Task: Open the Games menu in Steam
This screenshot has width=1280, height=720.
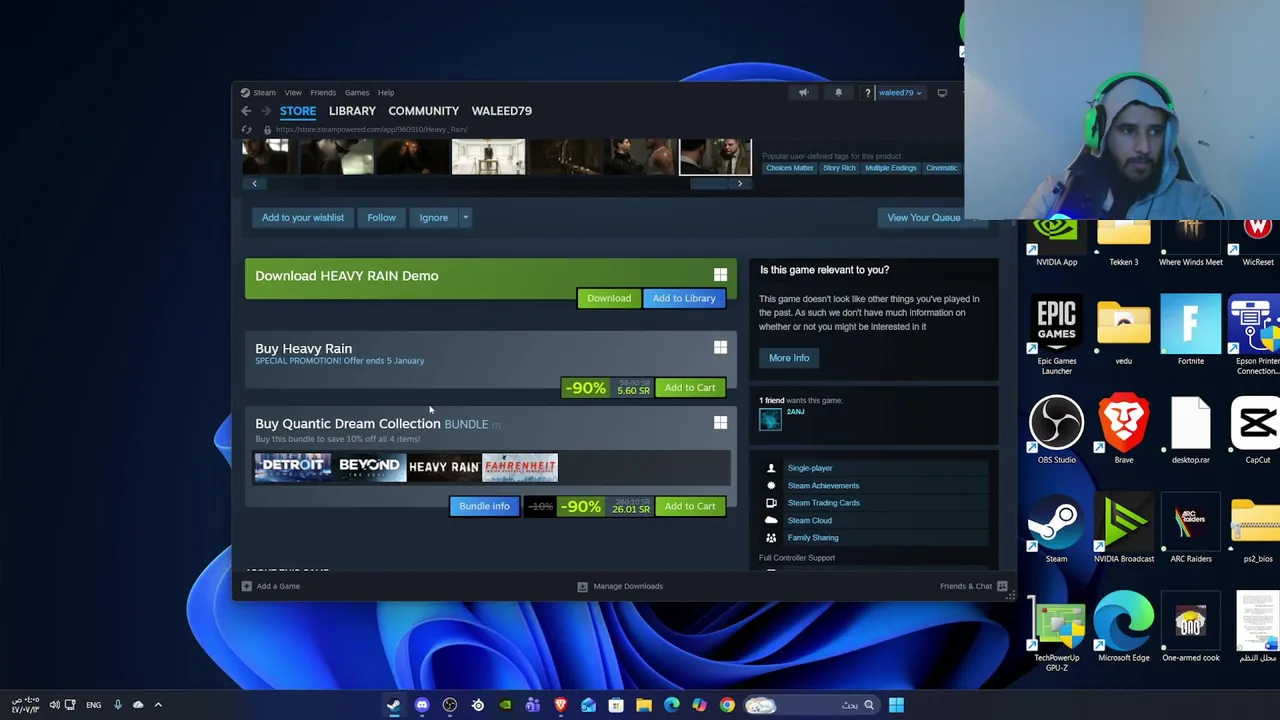Action: (x=357, y=92)
